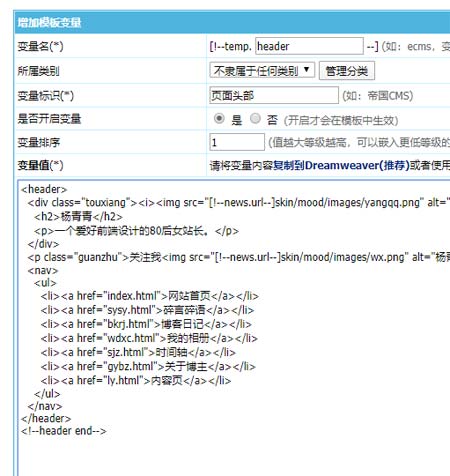Click the code line with wdxc.html 我的相册
Viewport: 450px width, 476px height.
149,338
